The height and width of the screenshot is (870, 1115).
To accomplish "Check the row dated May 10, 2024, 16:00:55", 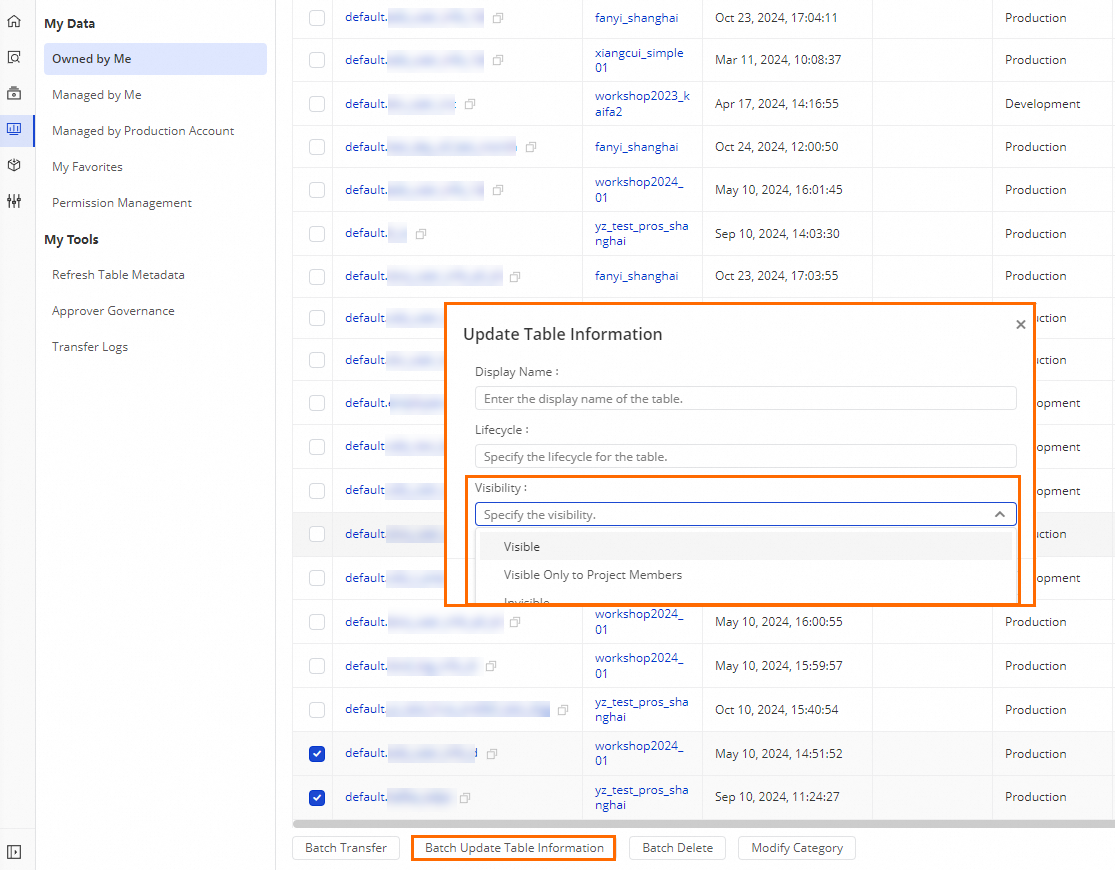I will [317, 622].
